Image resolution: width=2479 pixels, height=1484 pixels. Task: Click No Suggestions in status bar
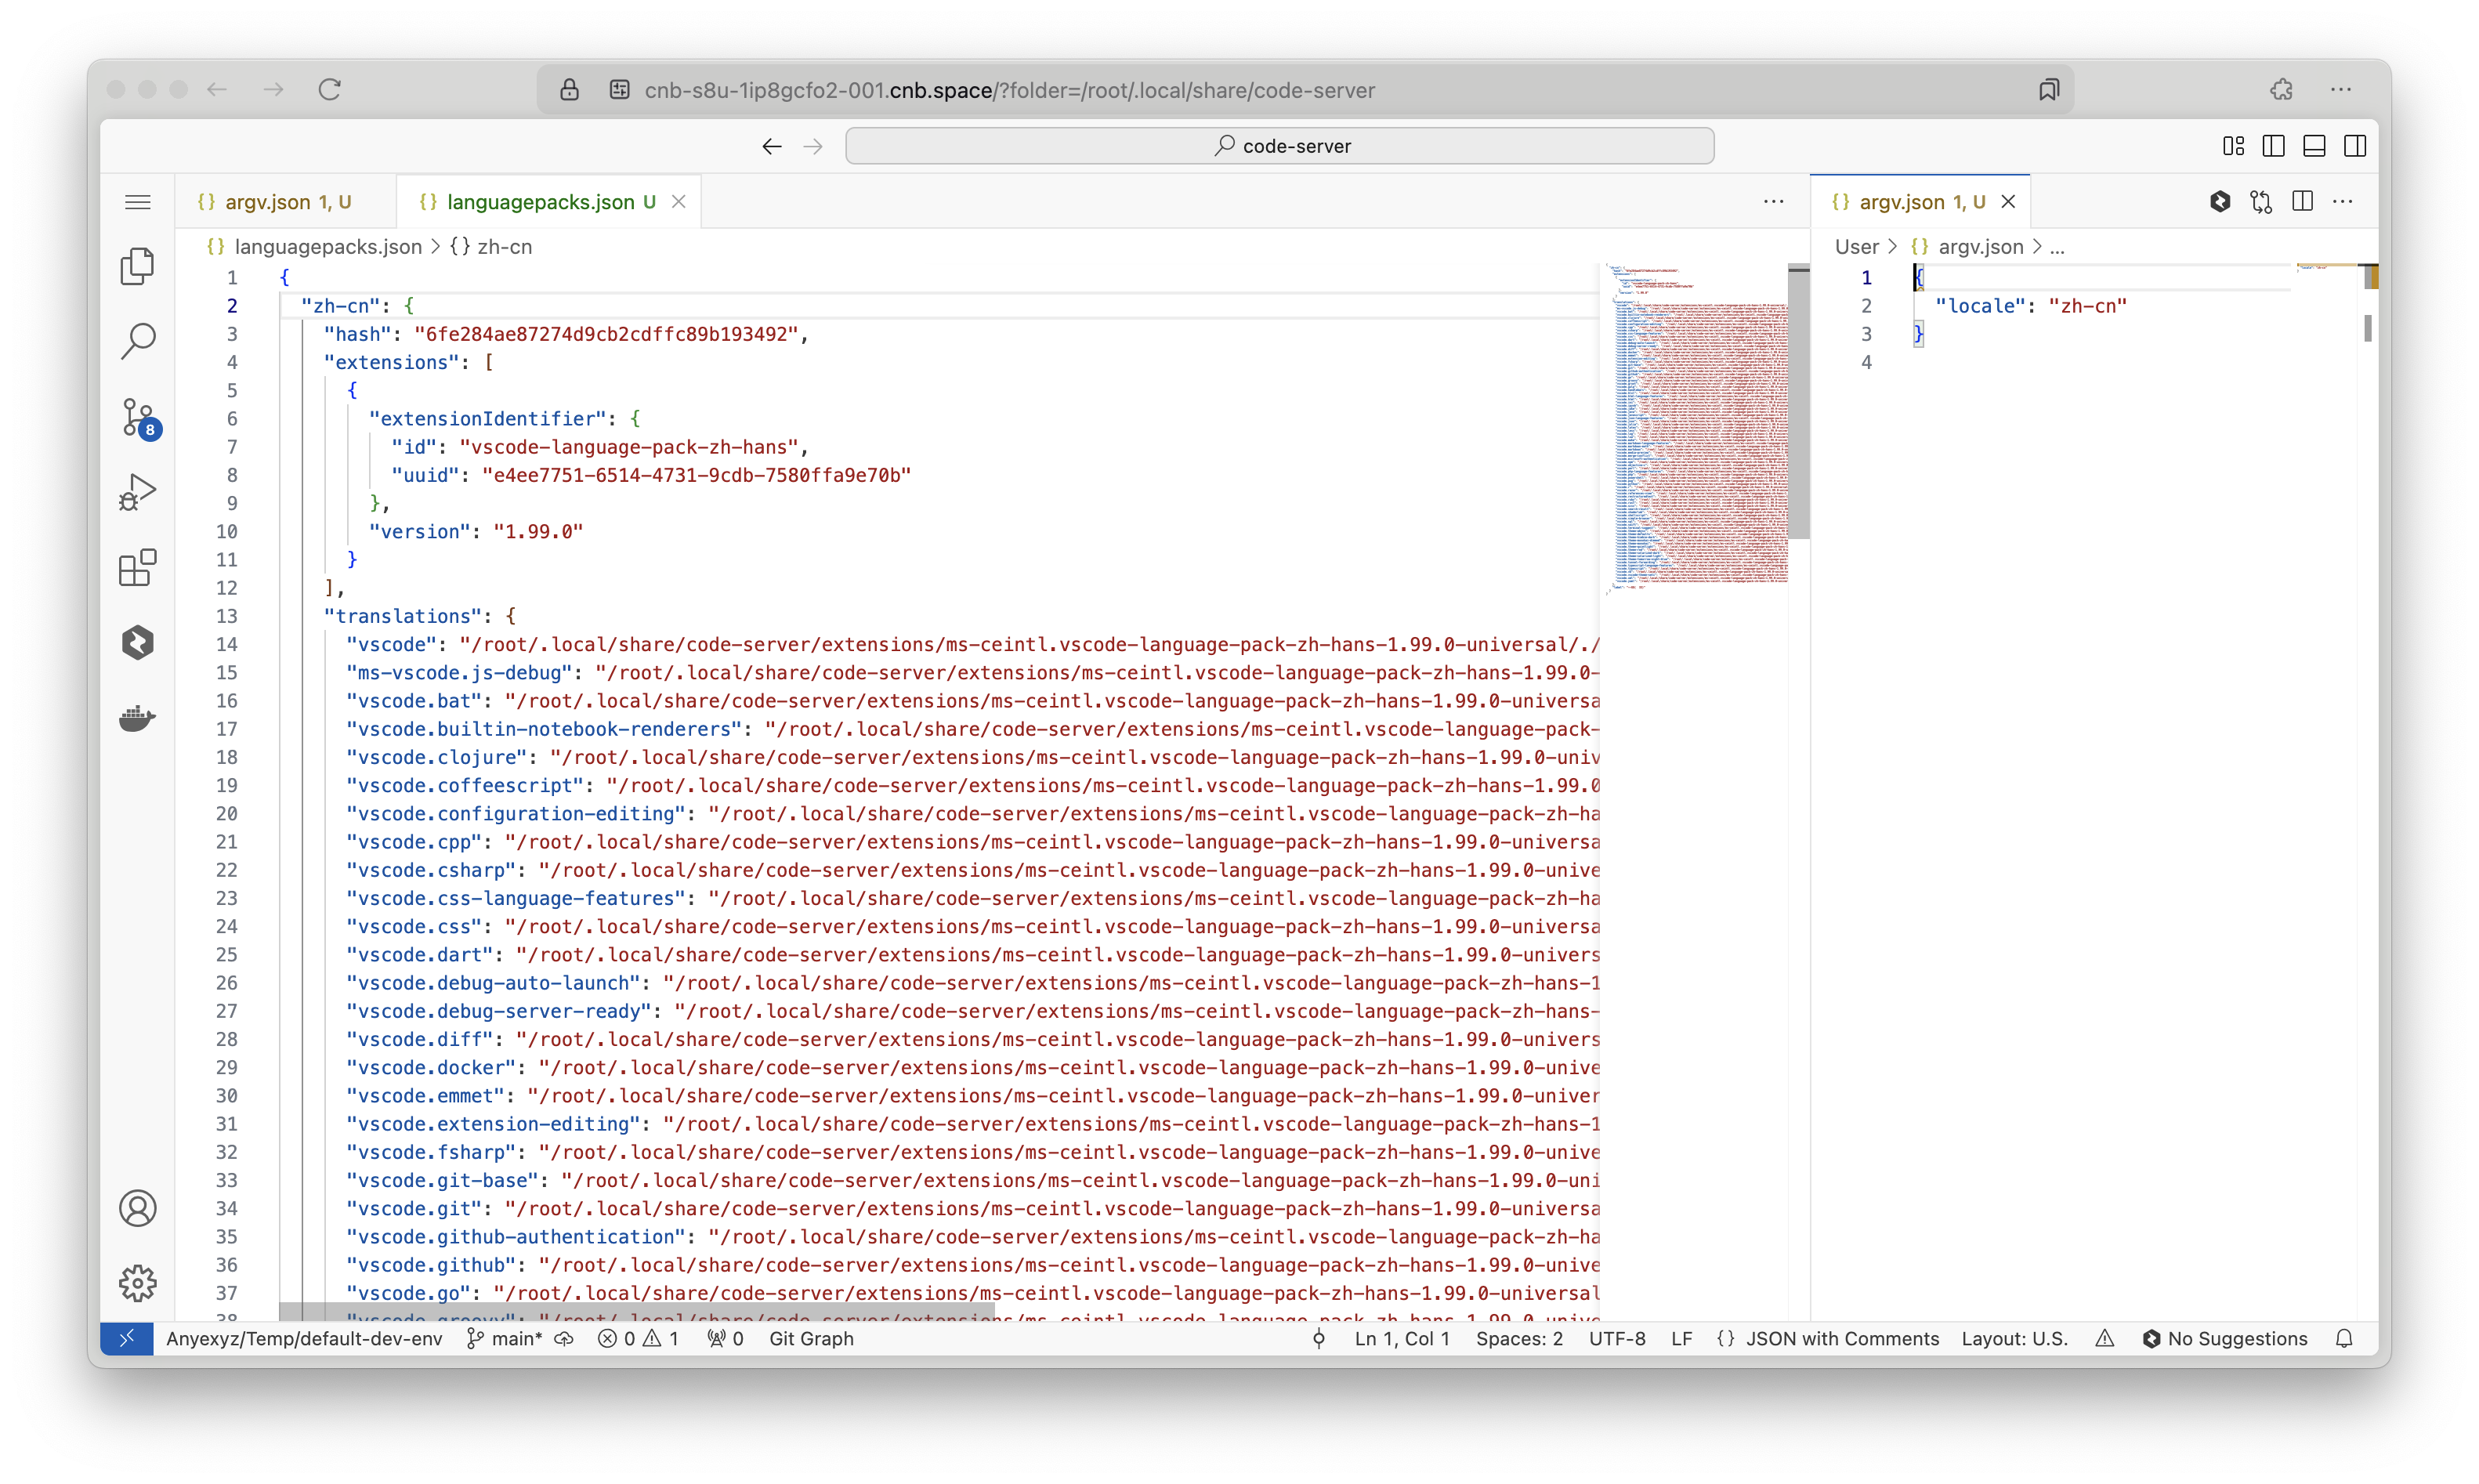(x=2225, y=1338)
